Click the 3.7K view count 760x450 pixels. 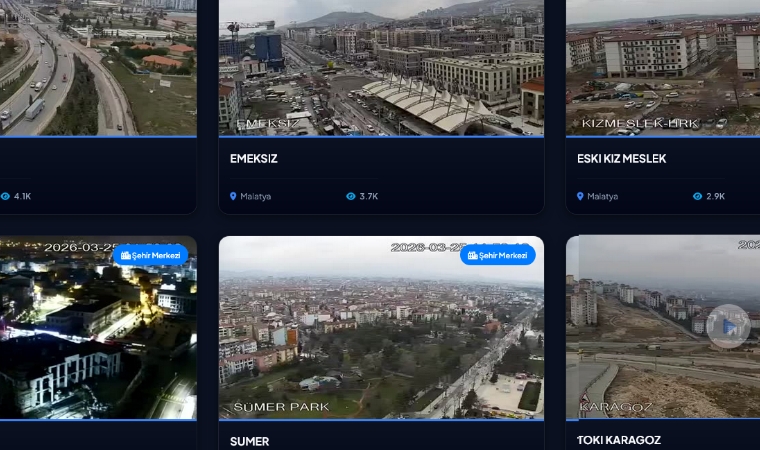368,196
